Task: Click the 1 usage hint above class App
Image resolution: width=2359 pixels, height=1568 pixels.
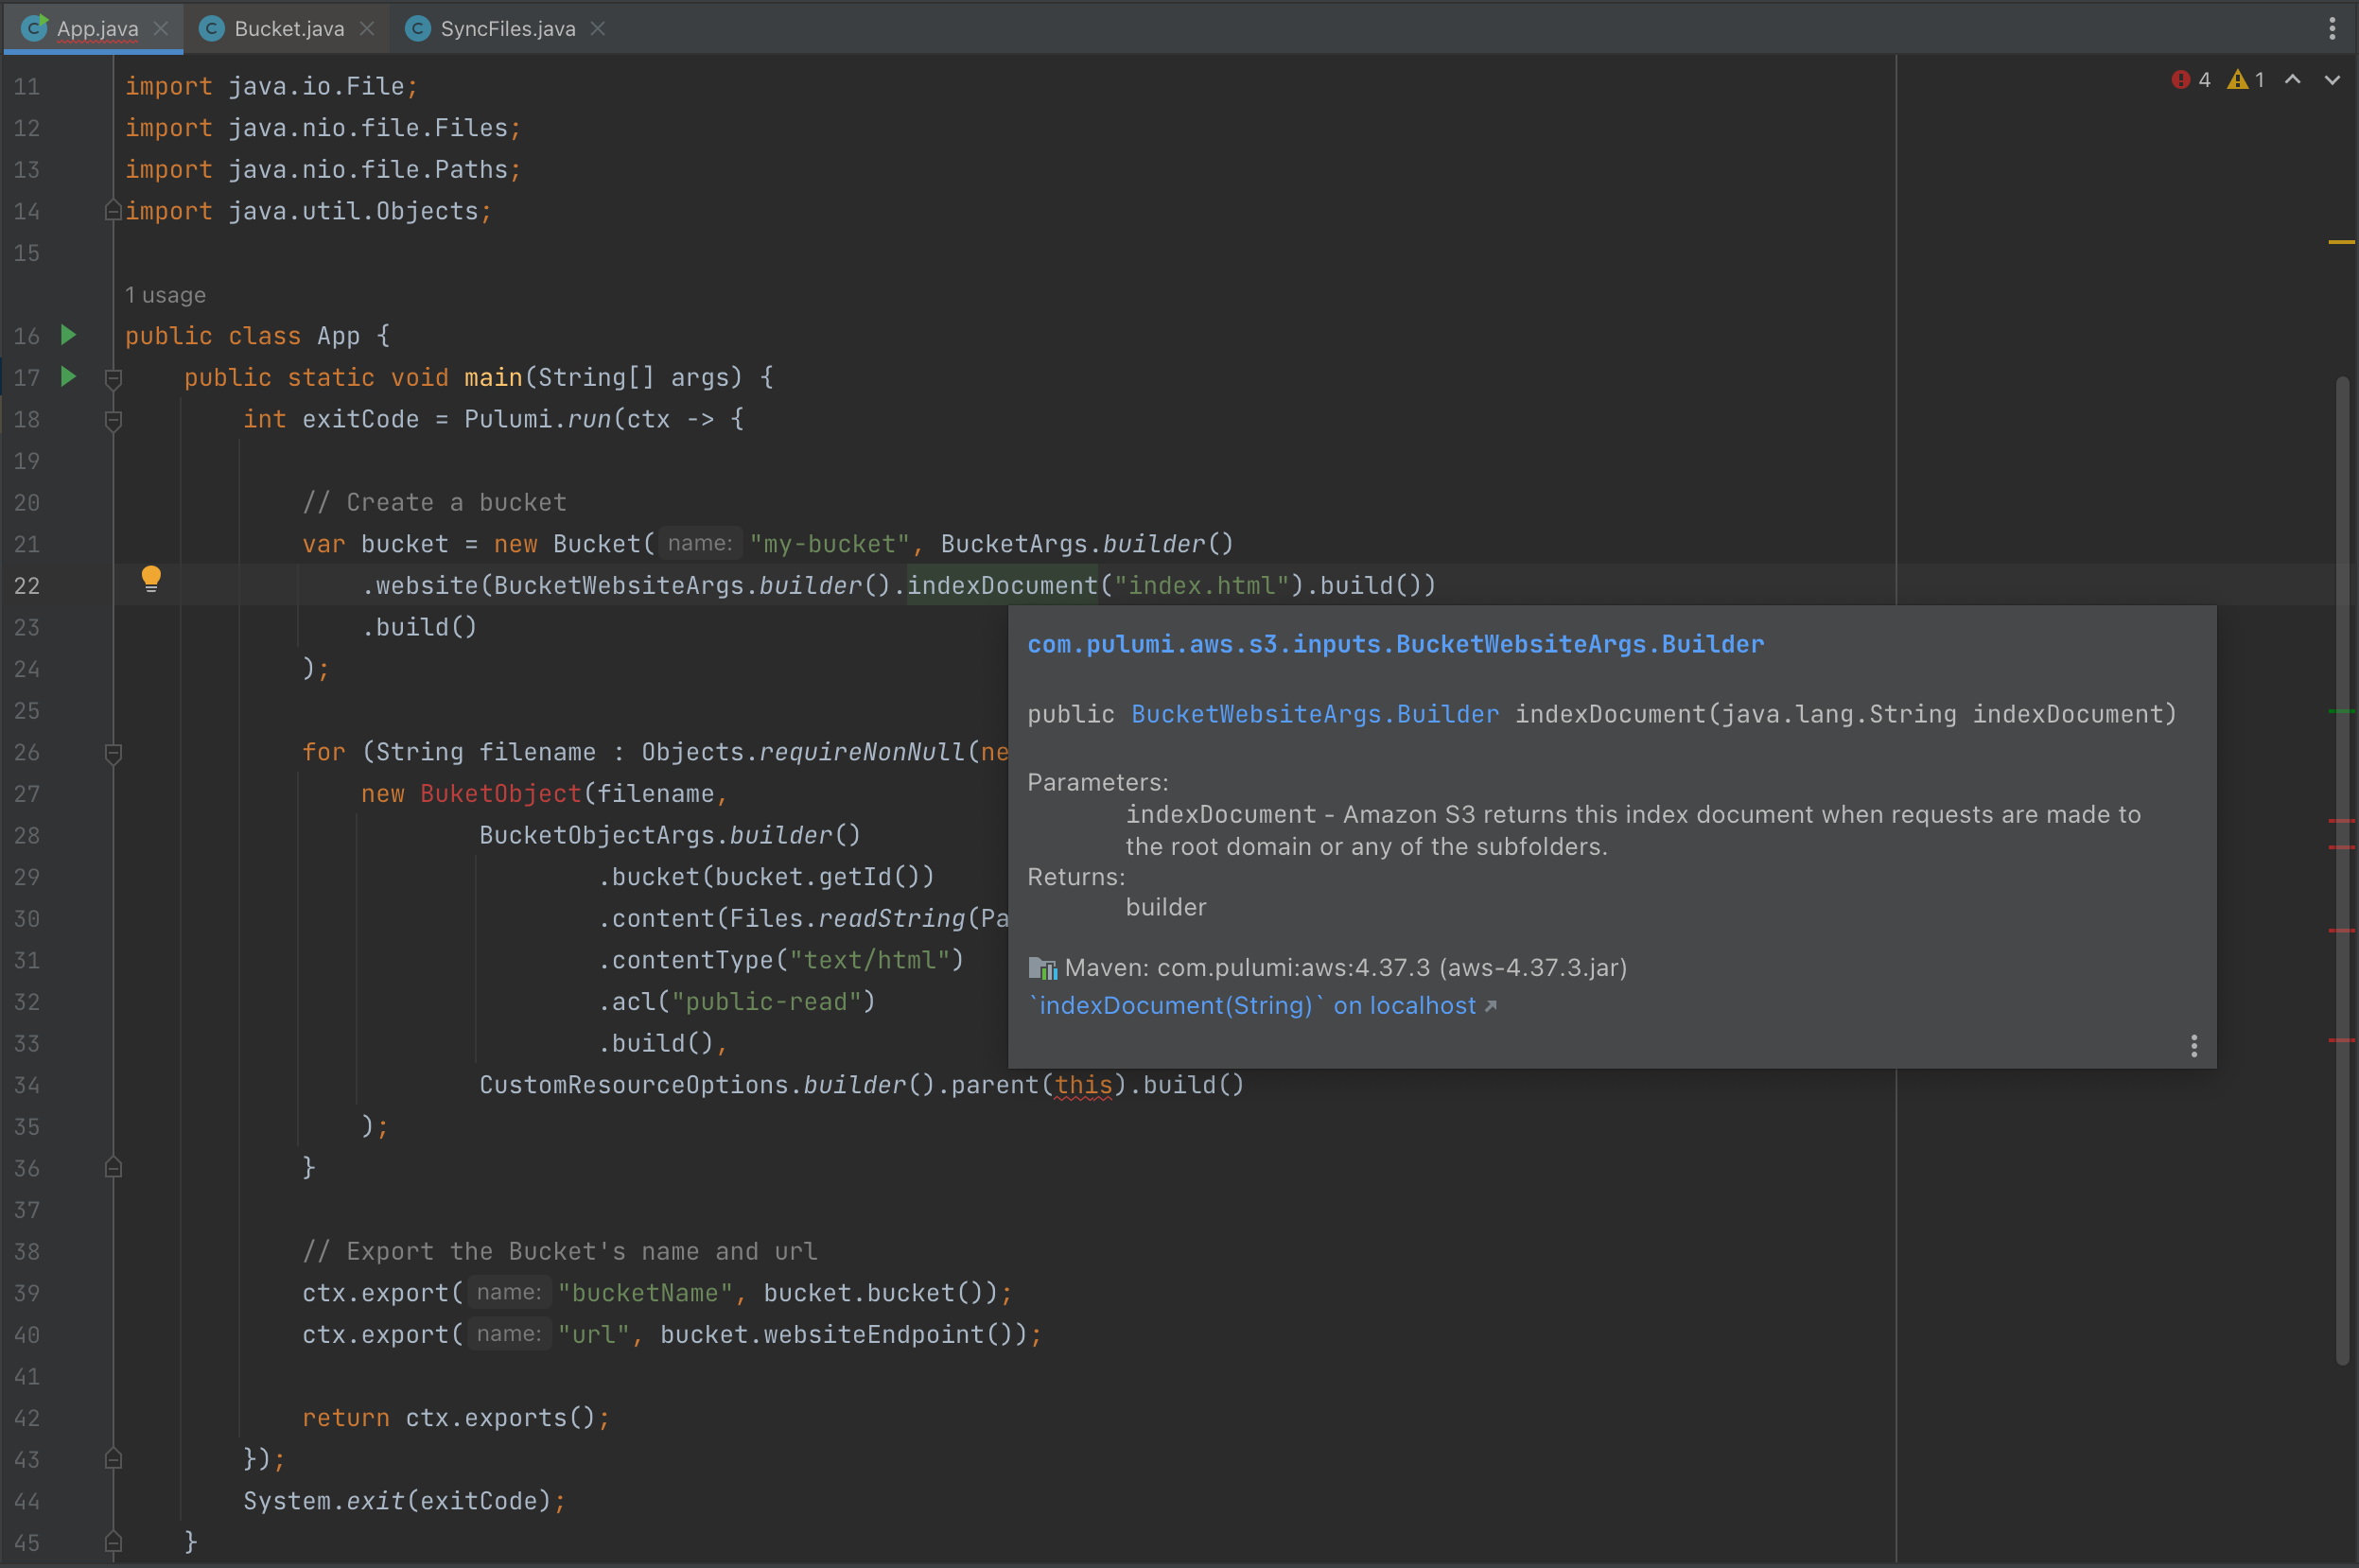Action: click(x=165, y=295)
